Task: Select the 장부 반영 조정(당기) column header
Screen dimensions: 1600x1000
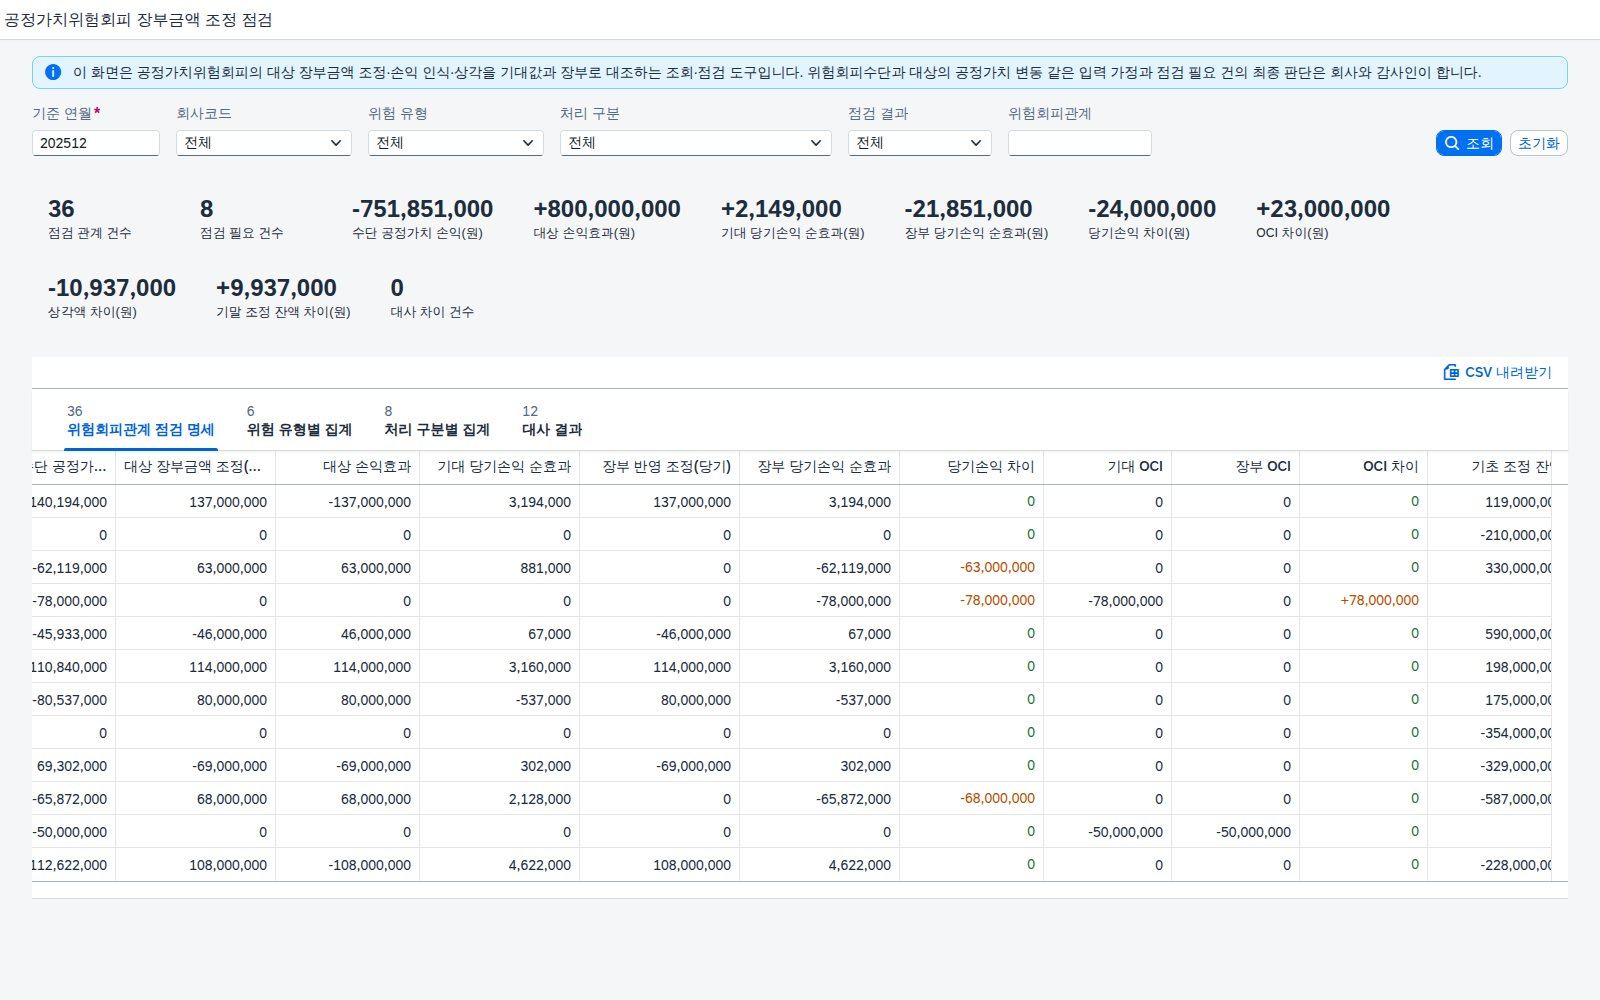Action: [660, 467]
